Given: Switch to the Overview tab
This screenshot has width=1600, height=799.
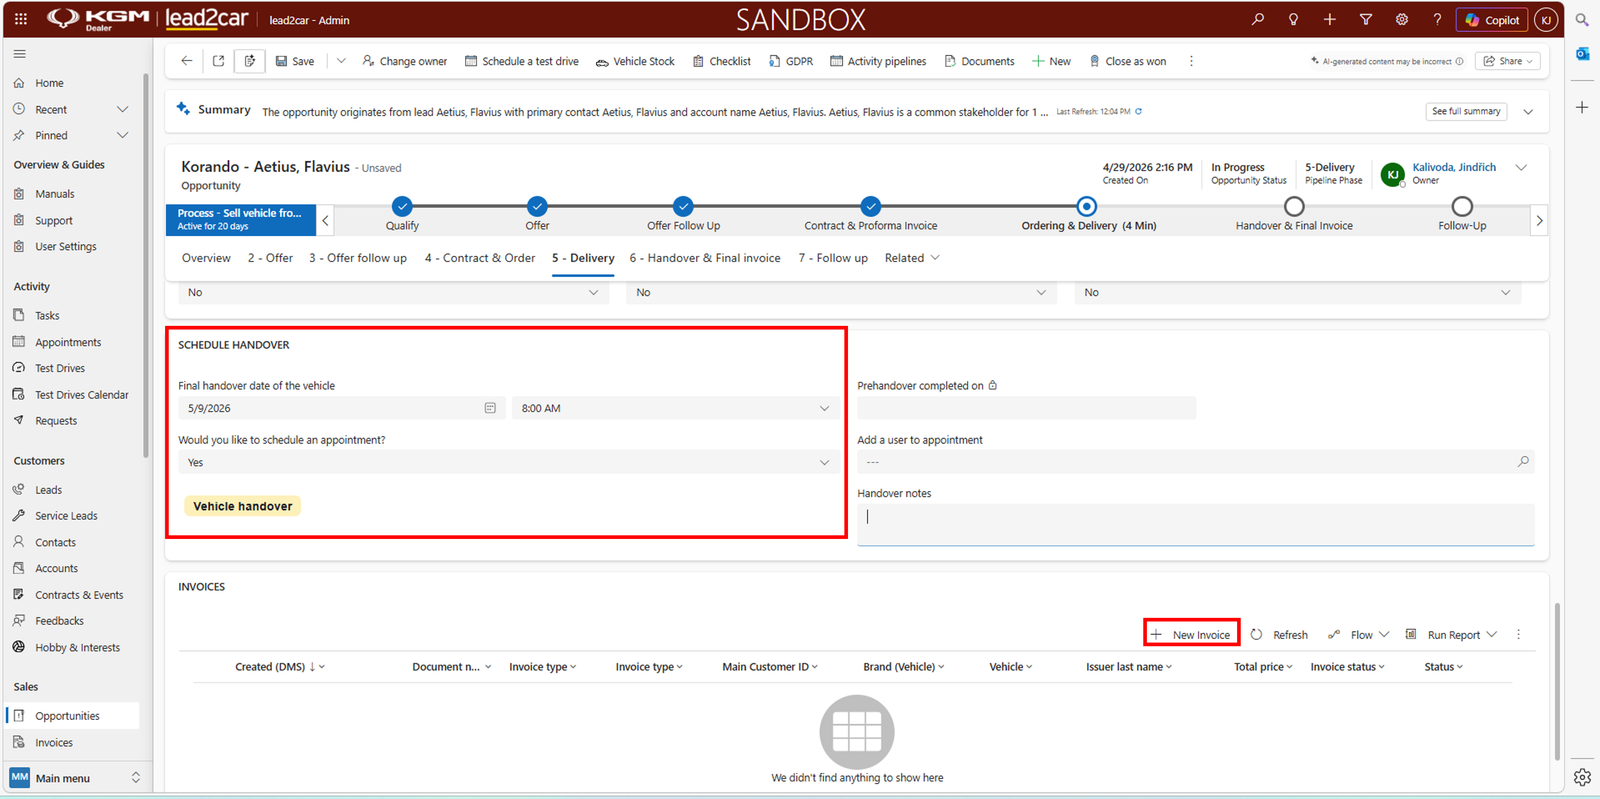Looking at the screenshot, I should tap(206, 258).
